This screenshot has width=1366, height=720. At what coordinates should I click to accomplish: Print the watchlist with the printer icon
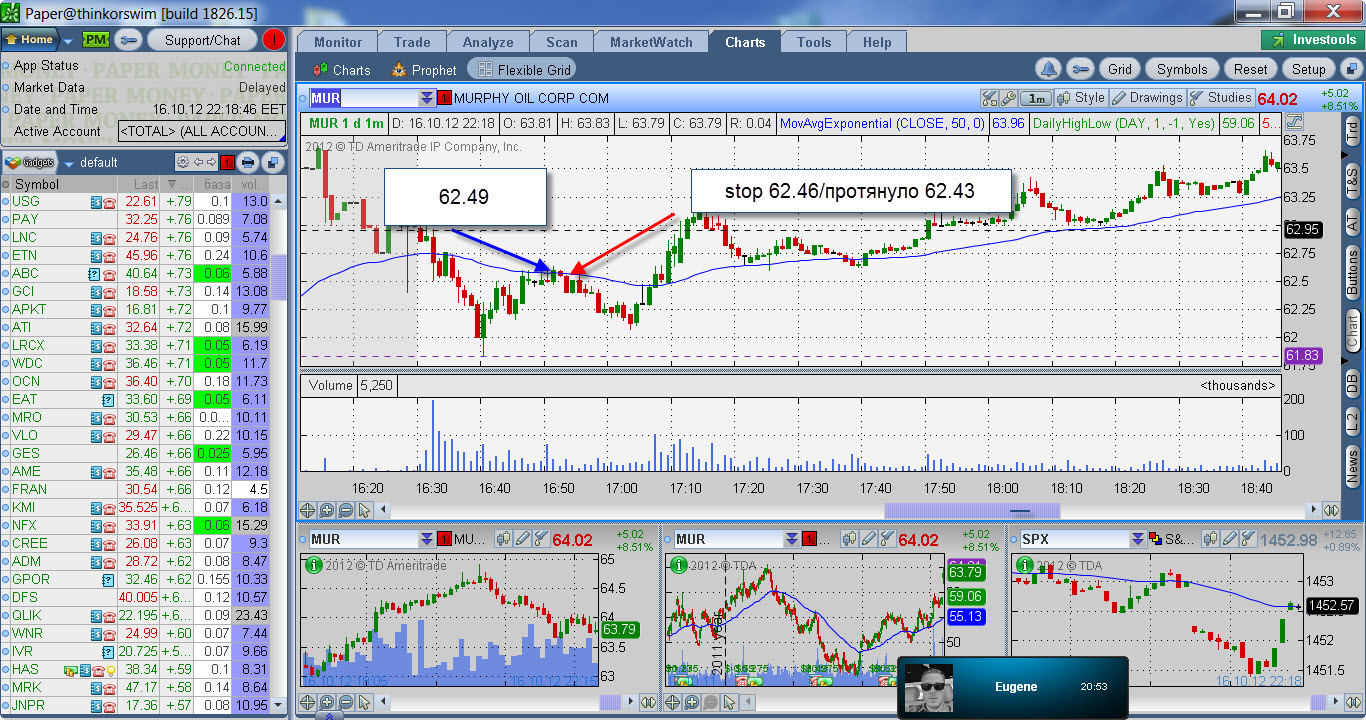(x=248, y=162)
